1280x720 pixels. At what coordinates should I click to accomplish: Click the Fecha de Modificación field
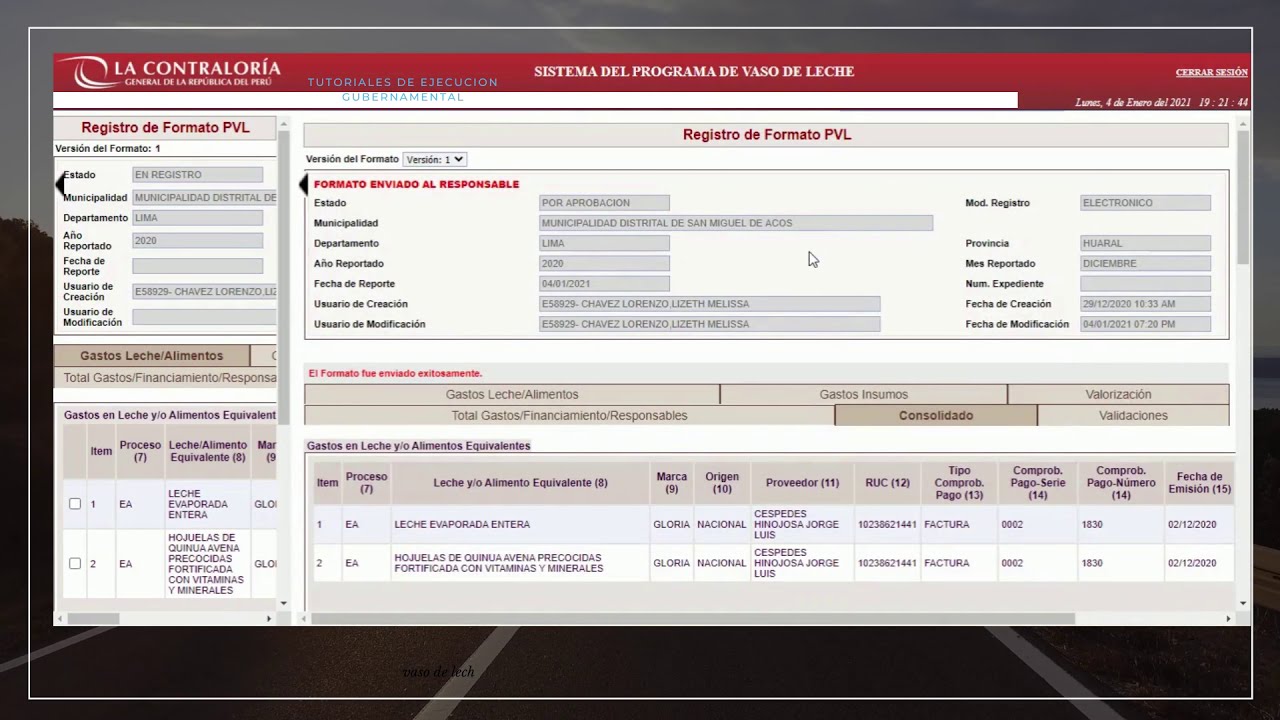click(1145, 324)
